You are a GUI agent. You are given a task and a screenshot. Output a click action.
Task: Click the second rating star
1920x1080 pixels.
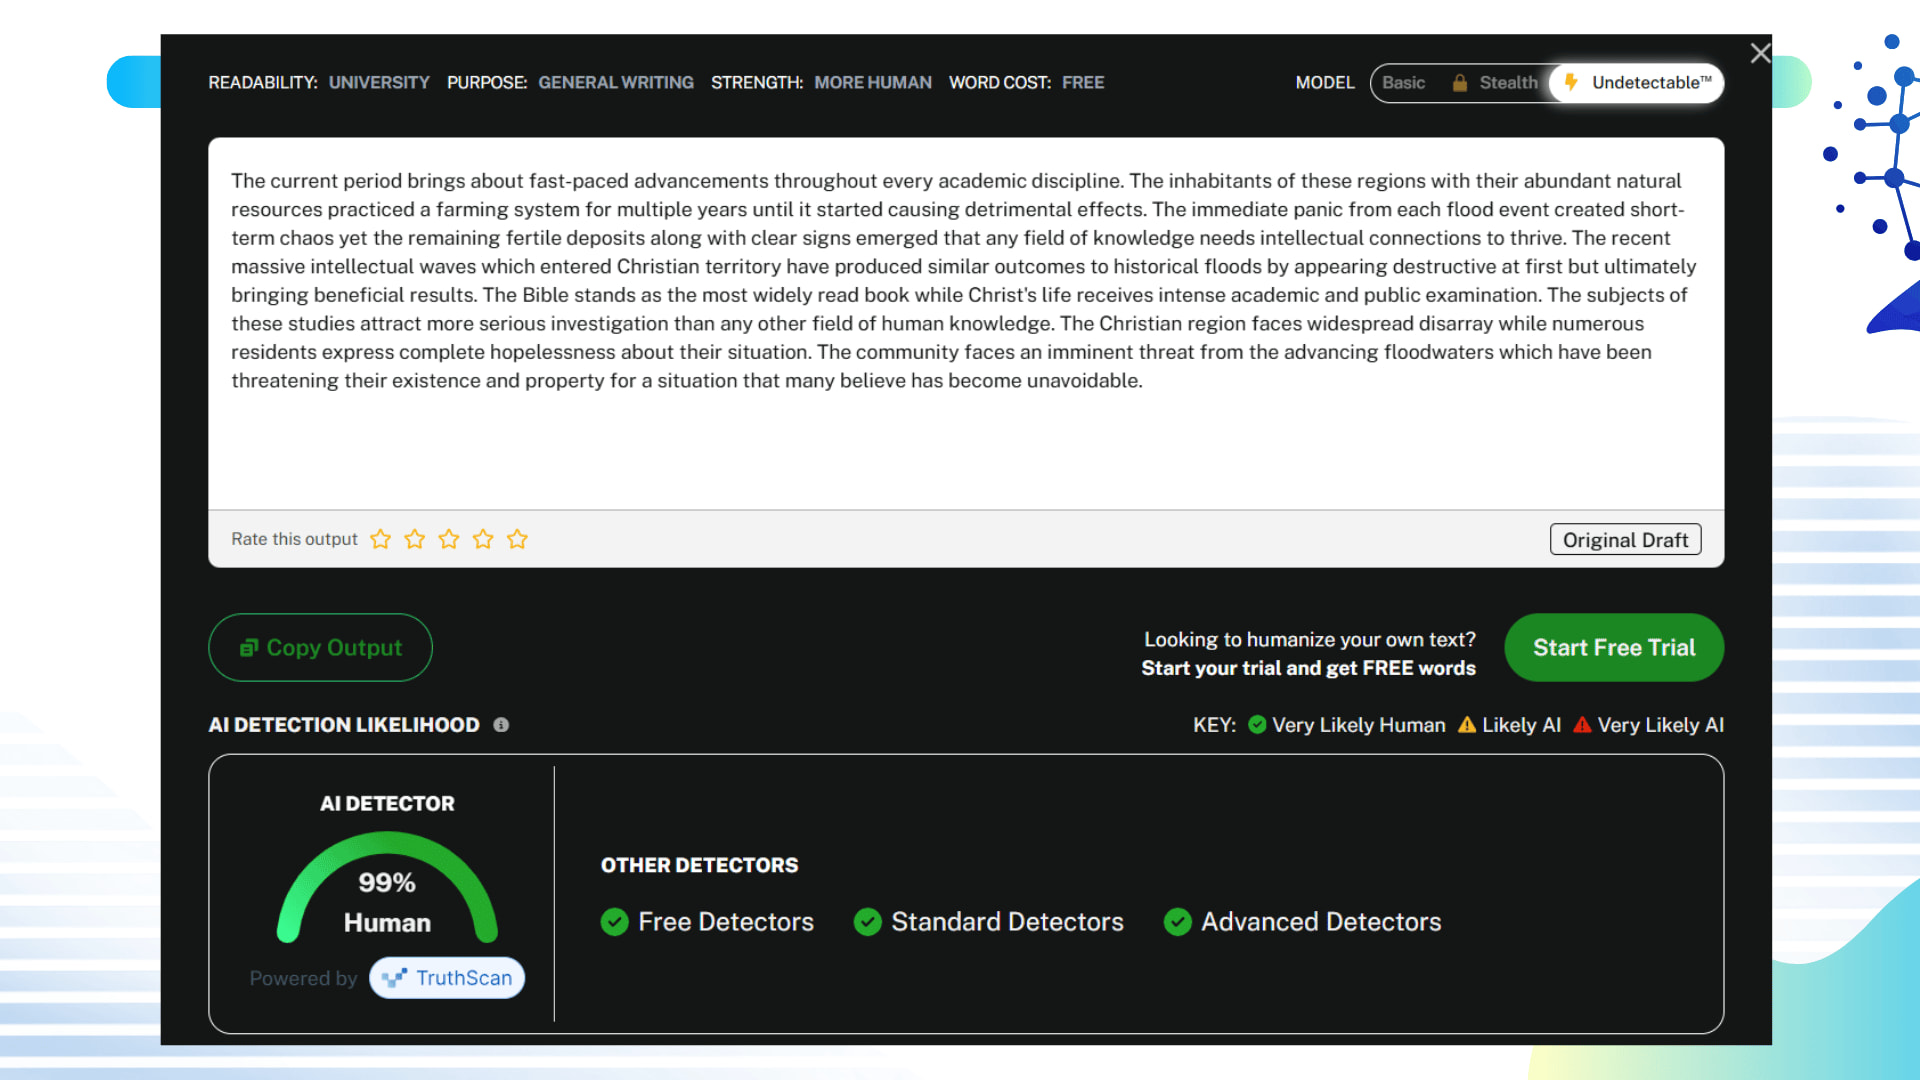coord(414,539)
